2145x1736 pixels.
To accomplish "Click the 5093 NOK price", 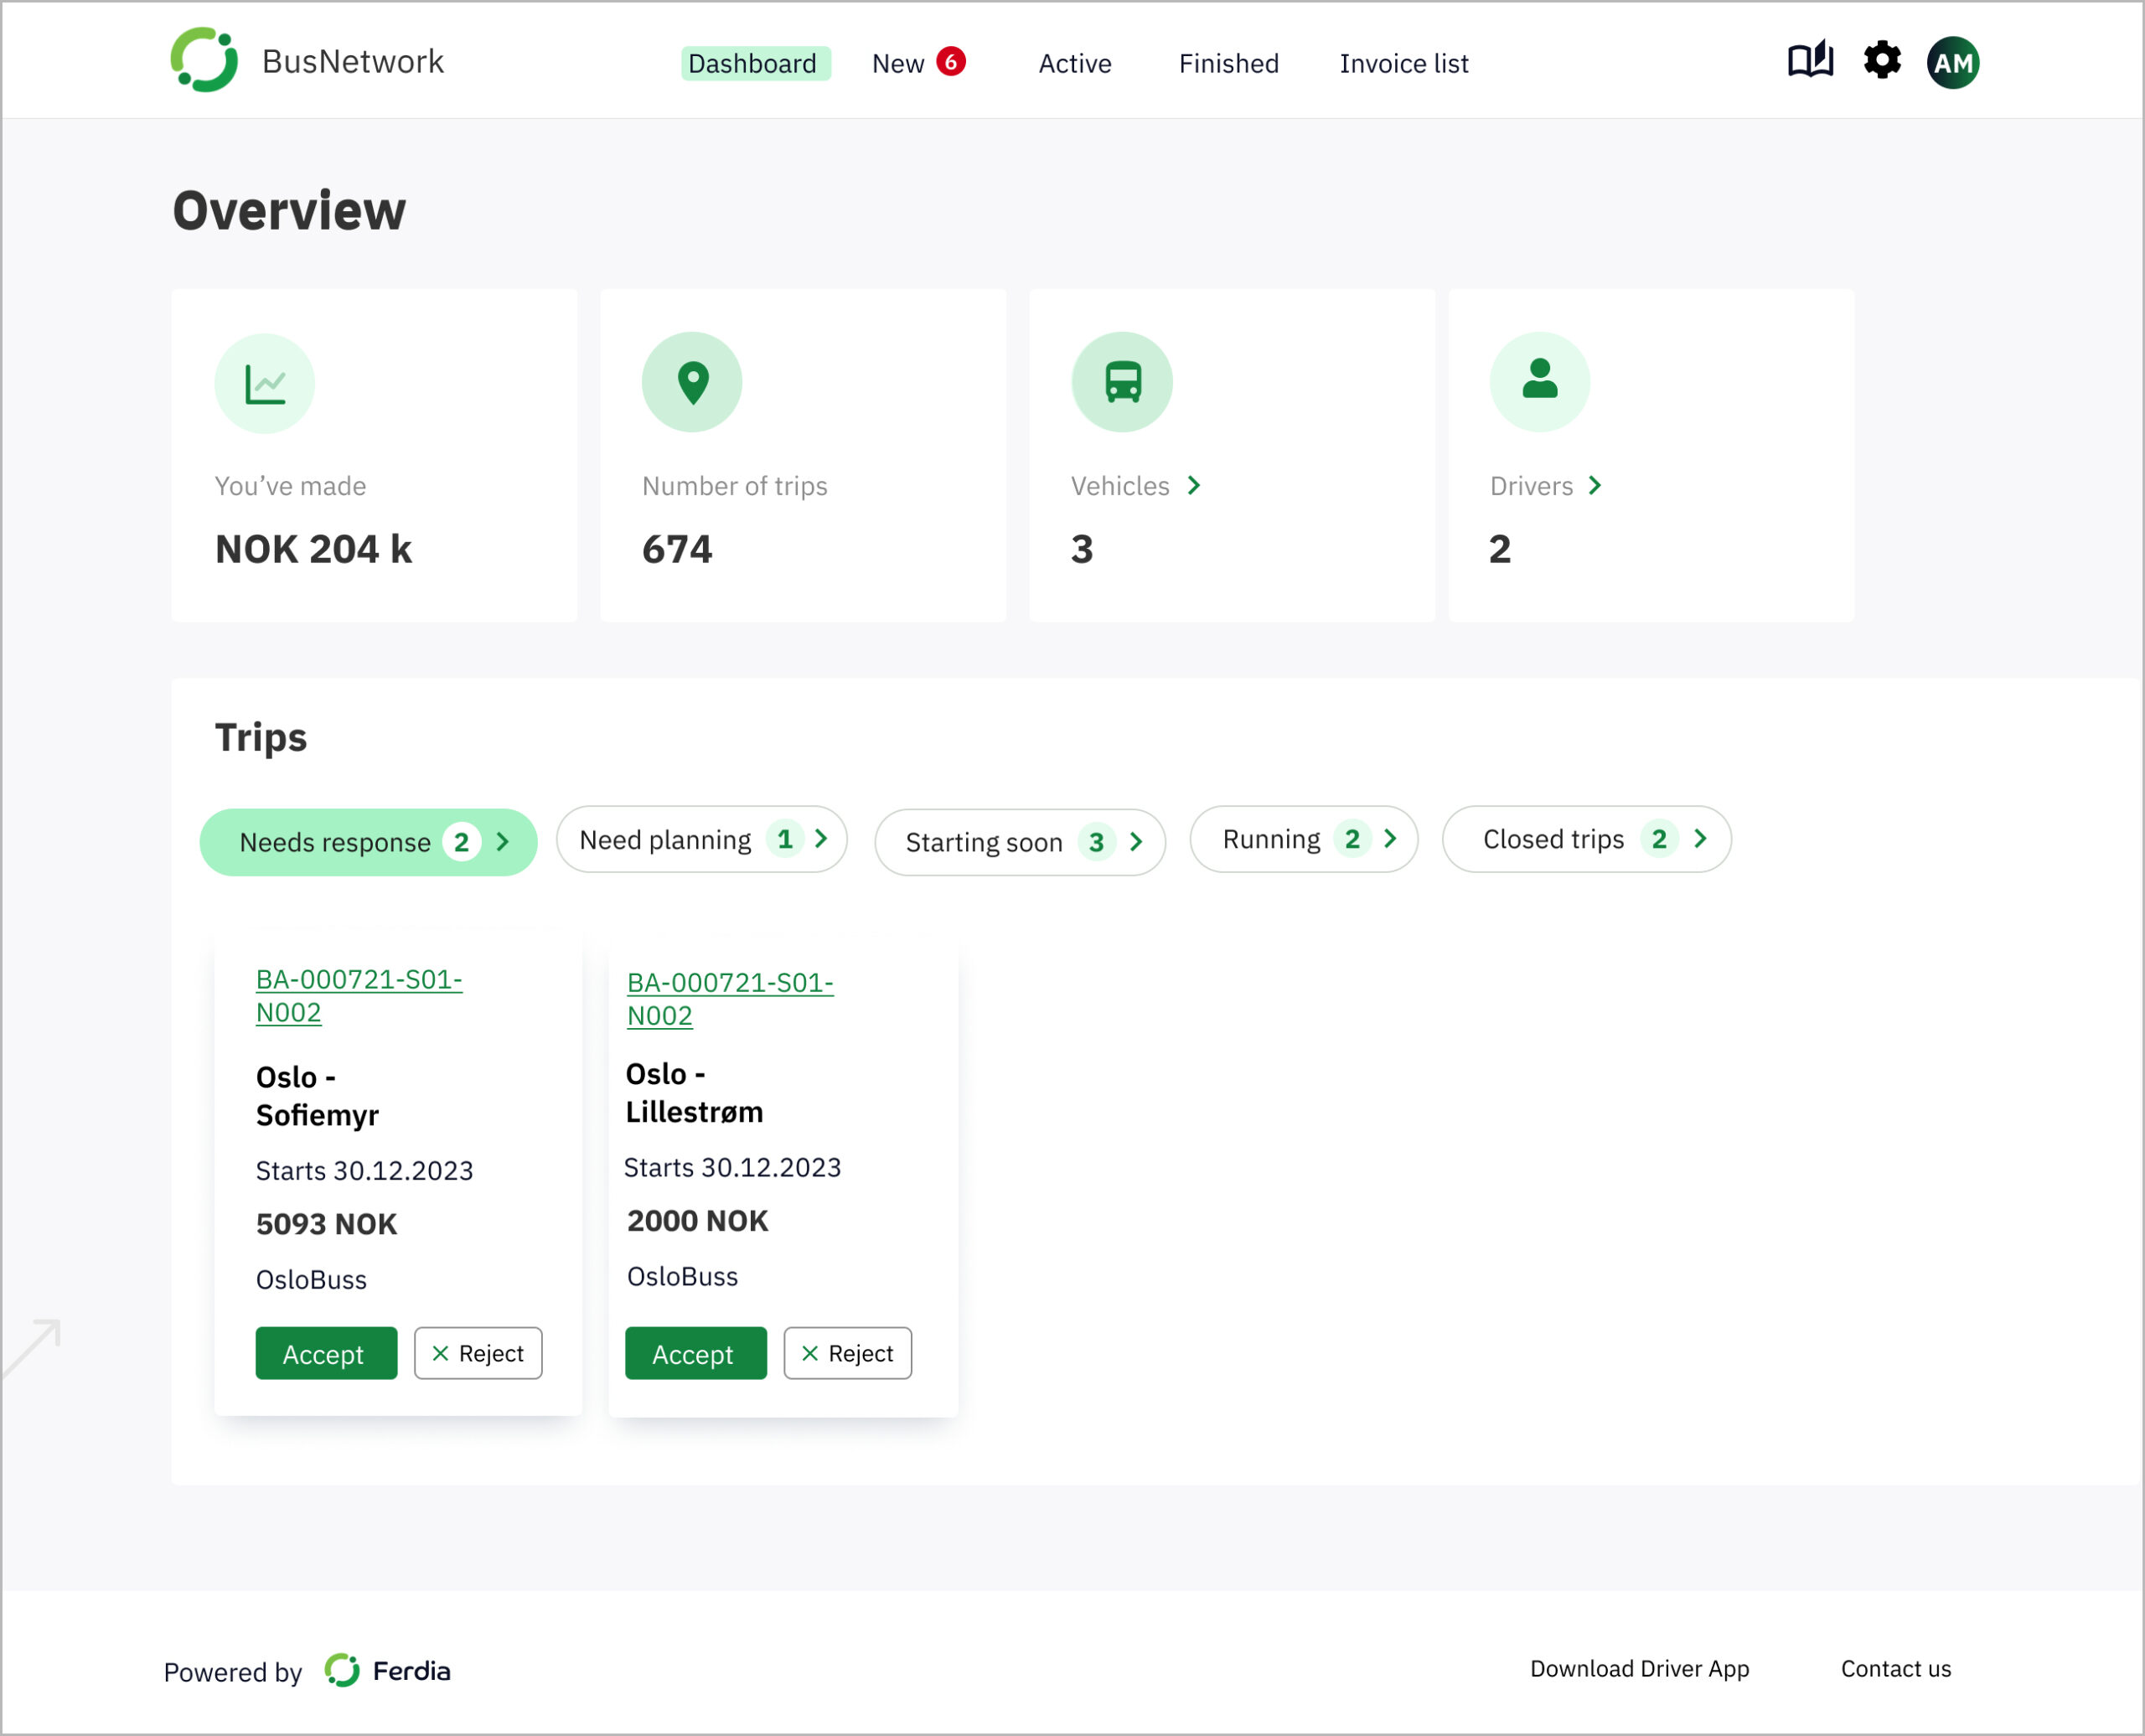I will pos(326,1224).
